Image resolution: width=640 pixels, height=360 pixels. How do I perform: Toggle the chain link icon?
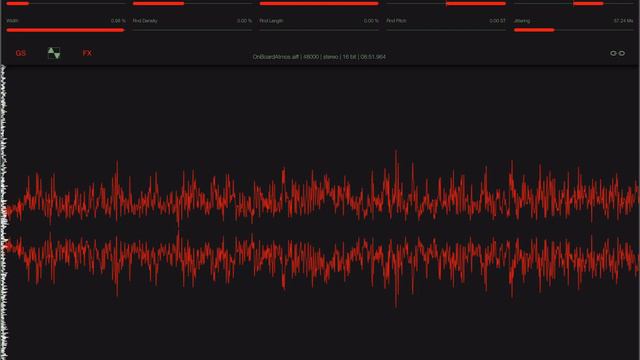[617, 53]
